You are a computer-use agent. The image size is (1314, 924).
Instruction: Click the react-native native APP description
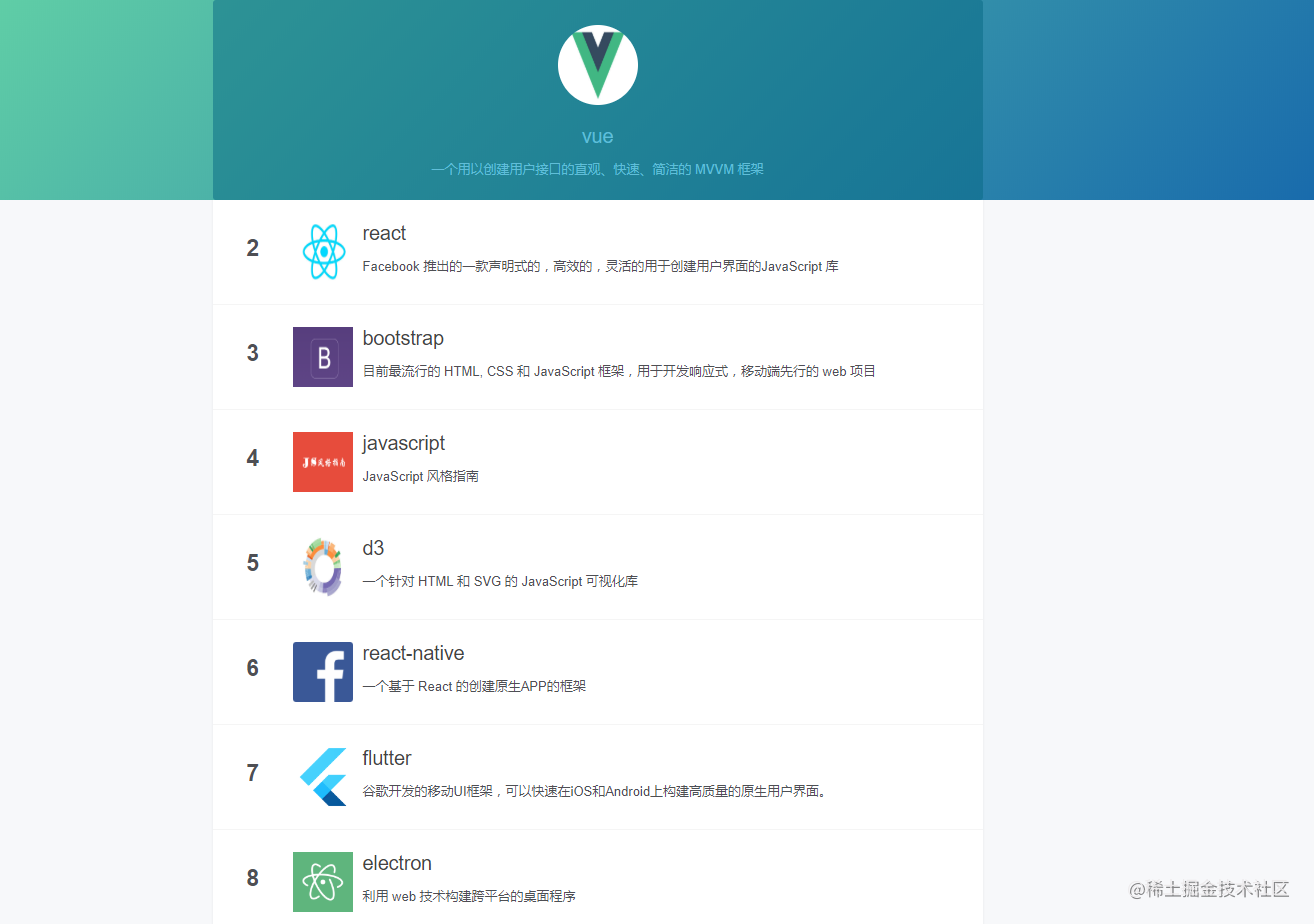(474, 686)
